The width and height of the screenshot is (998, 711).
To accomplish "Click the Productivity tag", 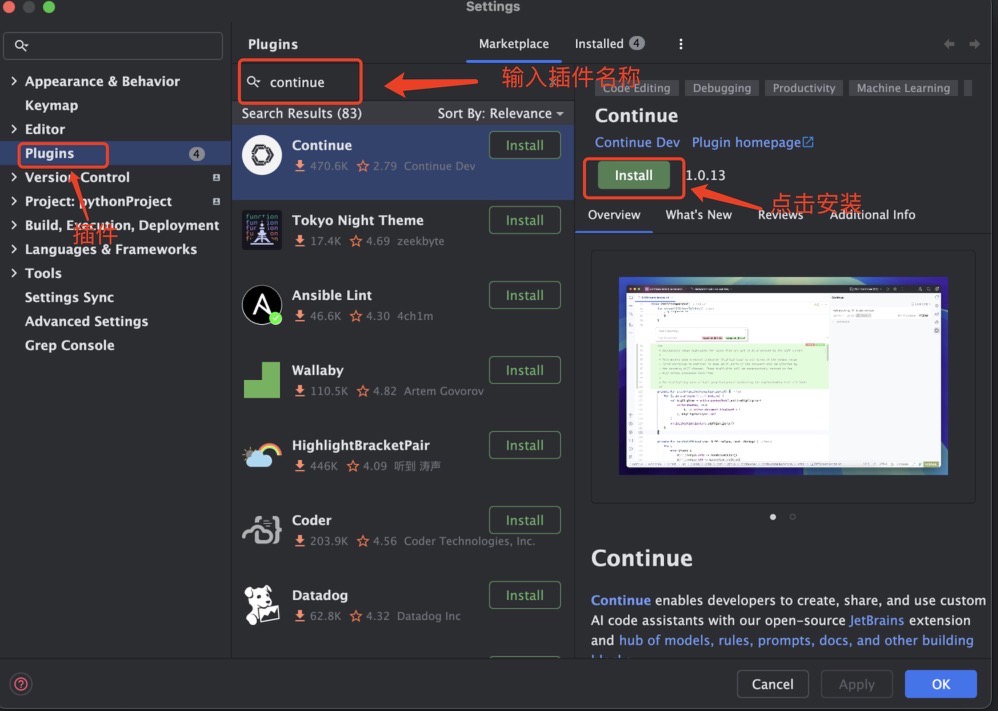I will (x=804, y=88).
